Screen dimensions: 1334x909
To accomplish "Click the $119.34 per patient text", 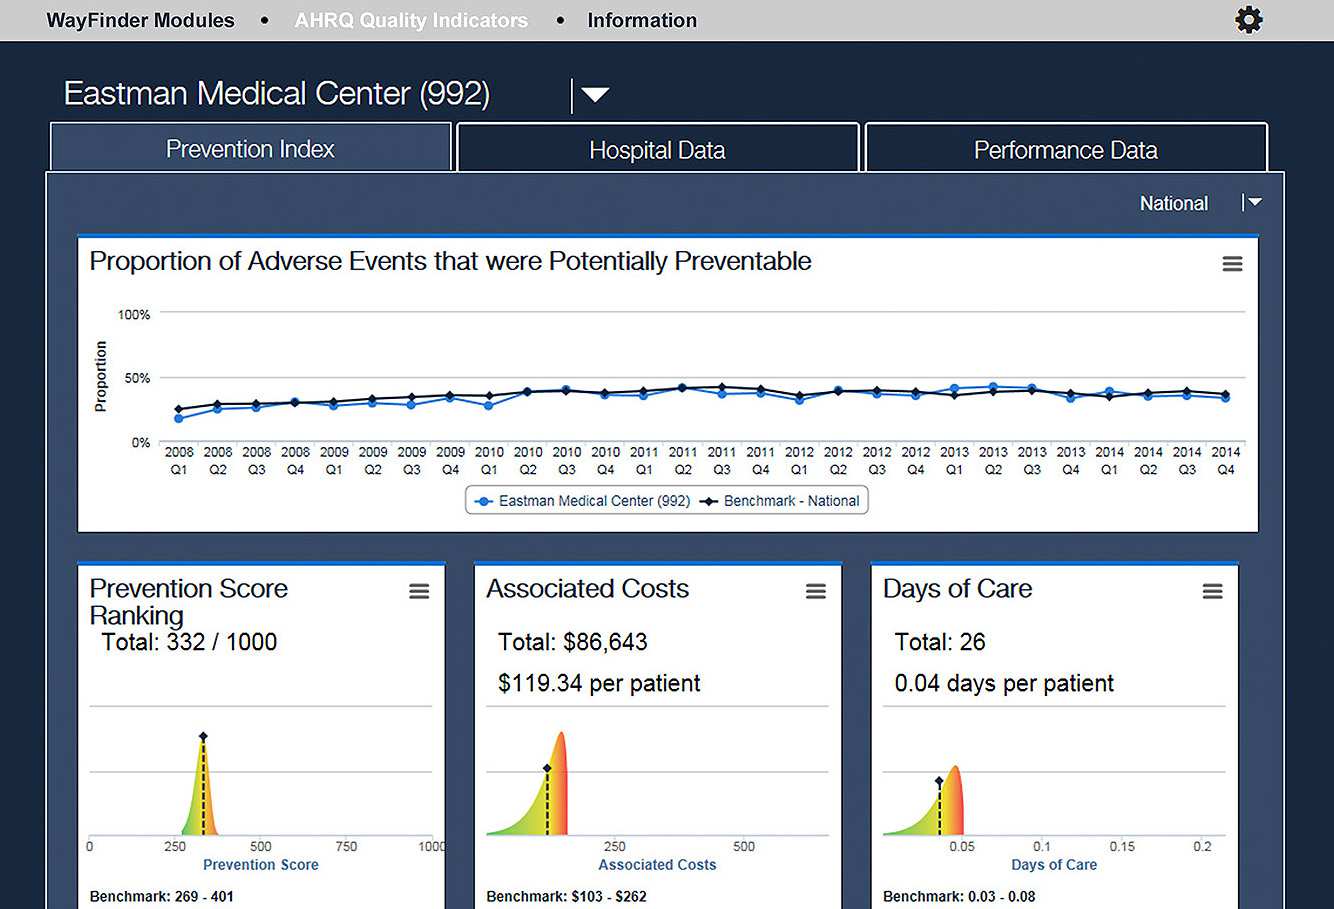I will (x=599, y=683).
